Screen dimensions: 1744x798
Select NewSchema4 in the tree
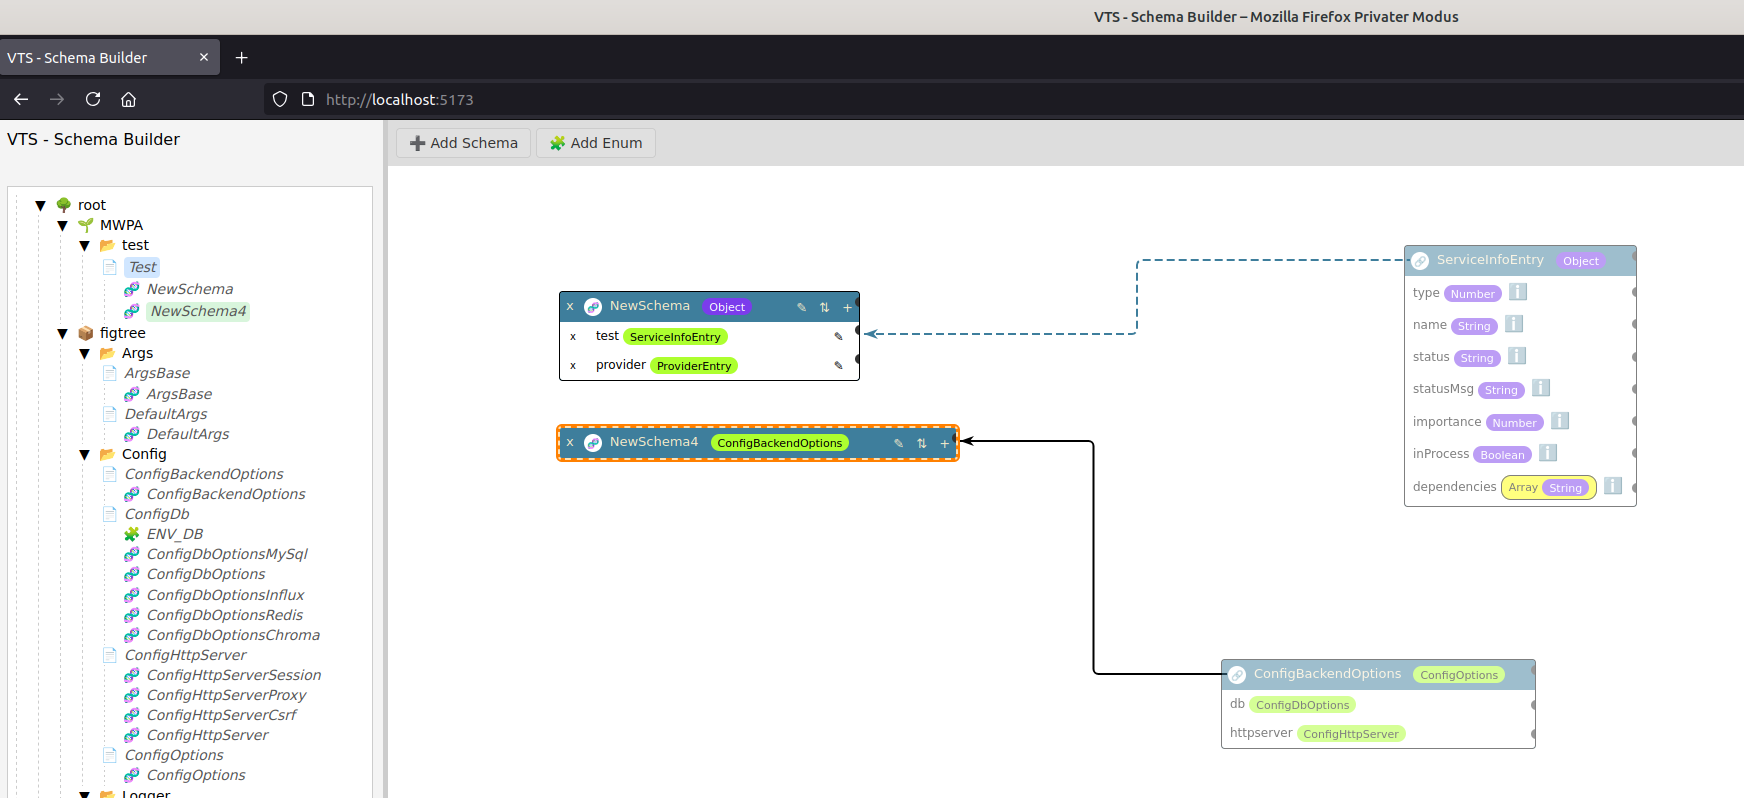[198, 311]
